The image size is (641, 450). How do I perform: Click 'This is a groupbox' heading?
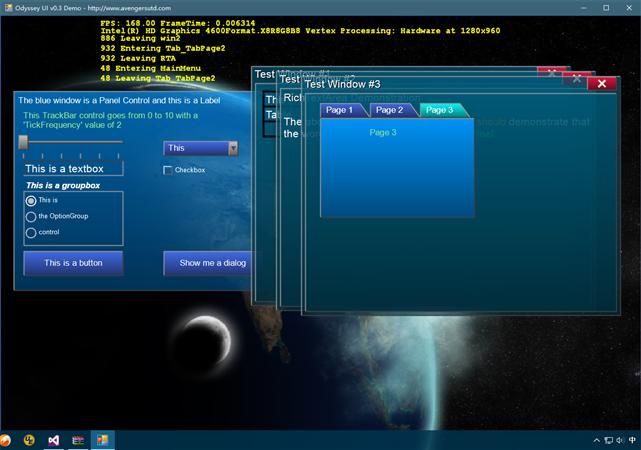[x=63, y=186]
